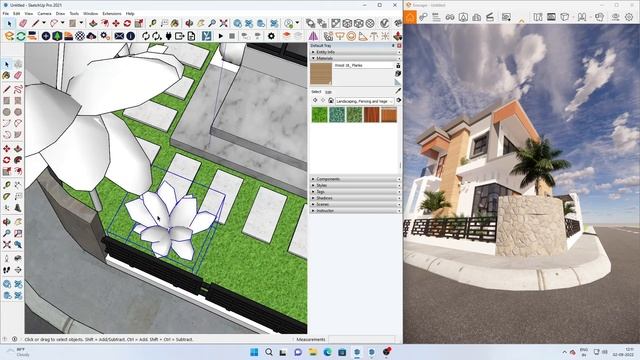
Task: Open Windows Start button on taskbar
Action: tap(254, 352)
